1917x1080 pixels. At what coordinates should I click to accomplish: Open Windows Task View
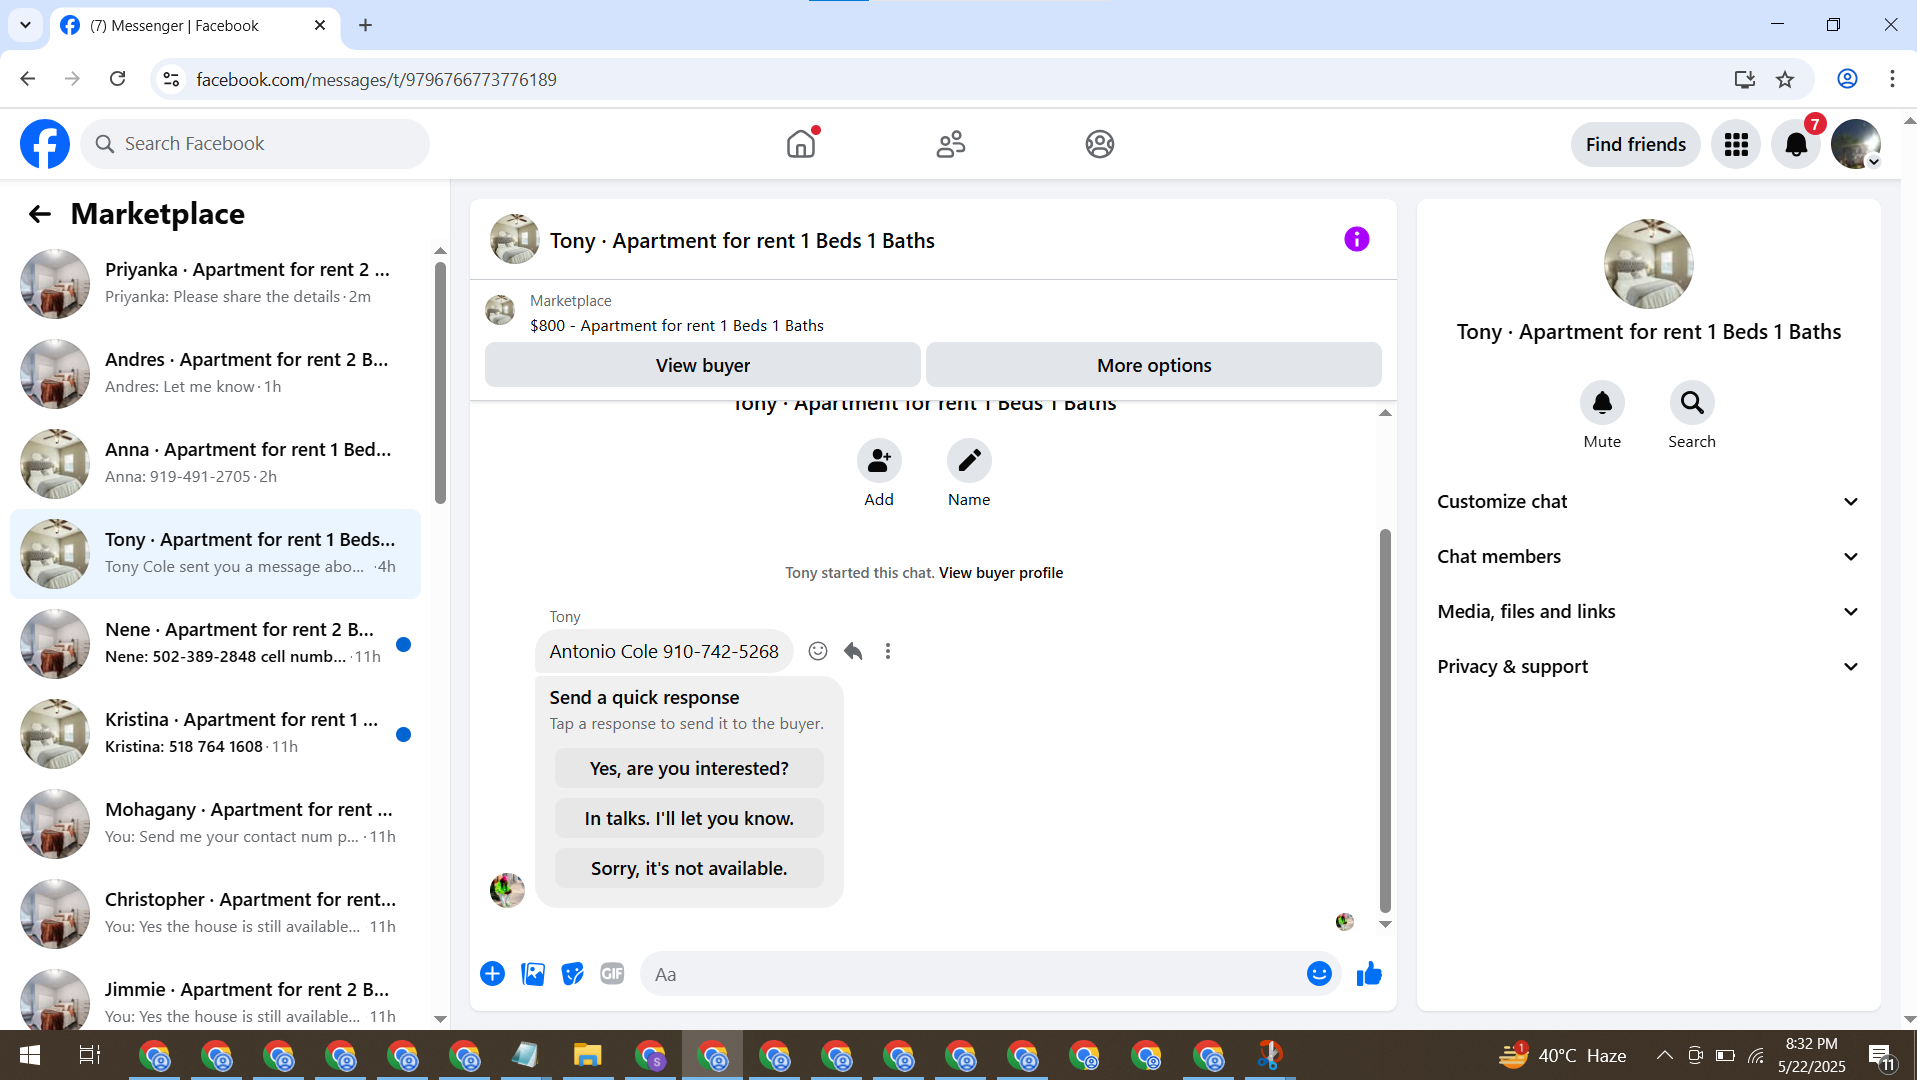[x=89, y=1055]
